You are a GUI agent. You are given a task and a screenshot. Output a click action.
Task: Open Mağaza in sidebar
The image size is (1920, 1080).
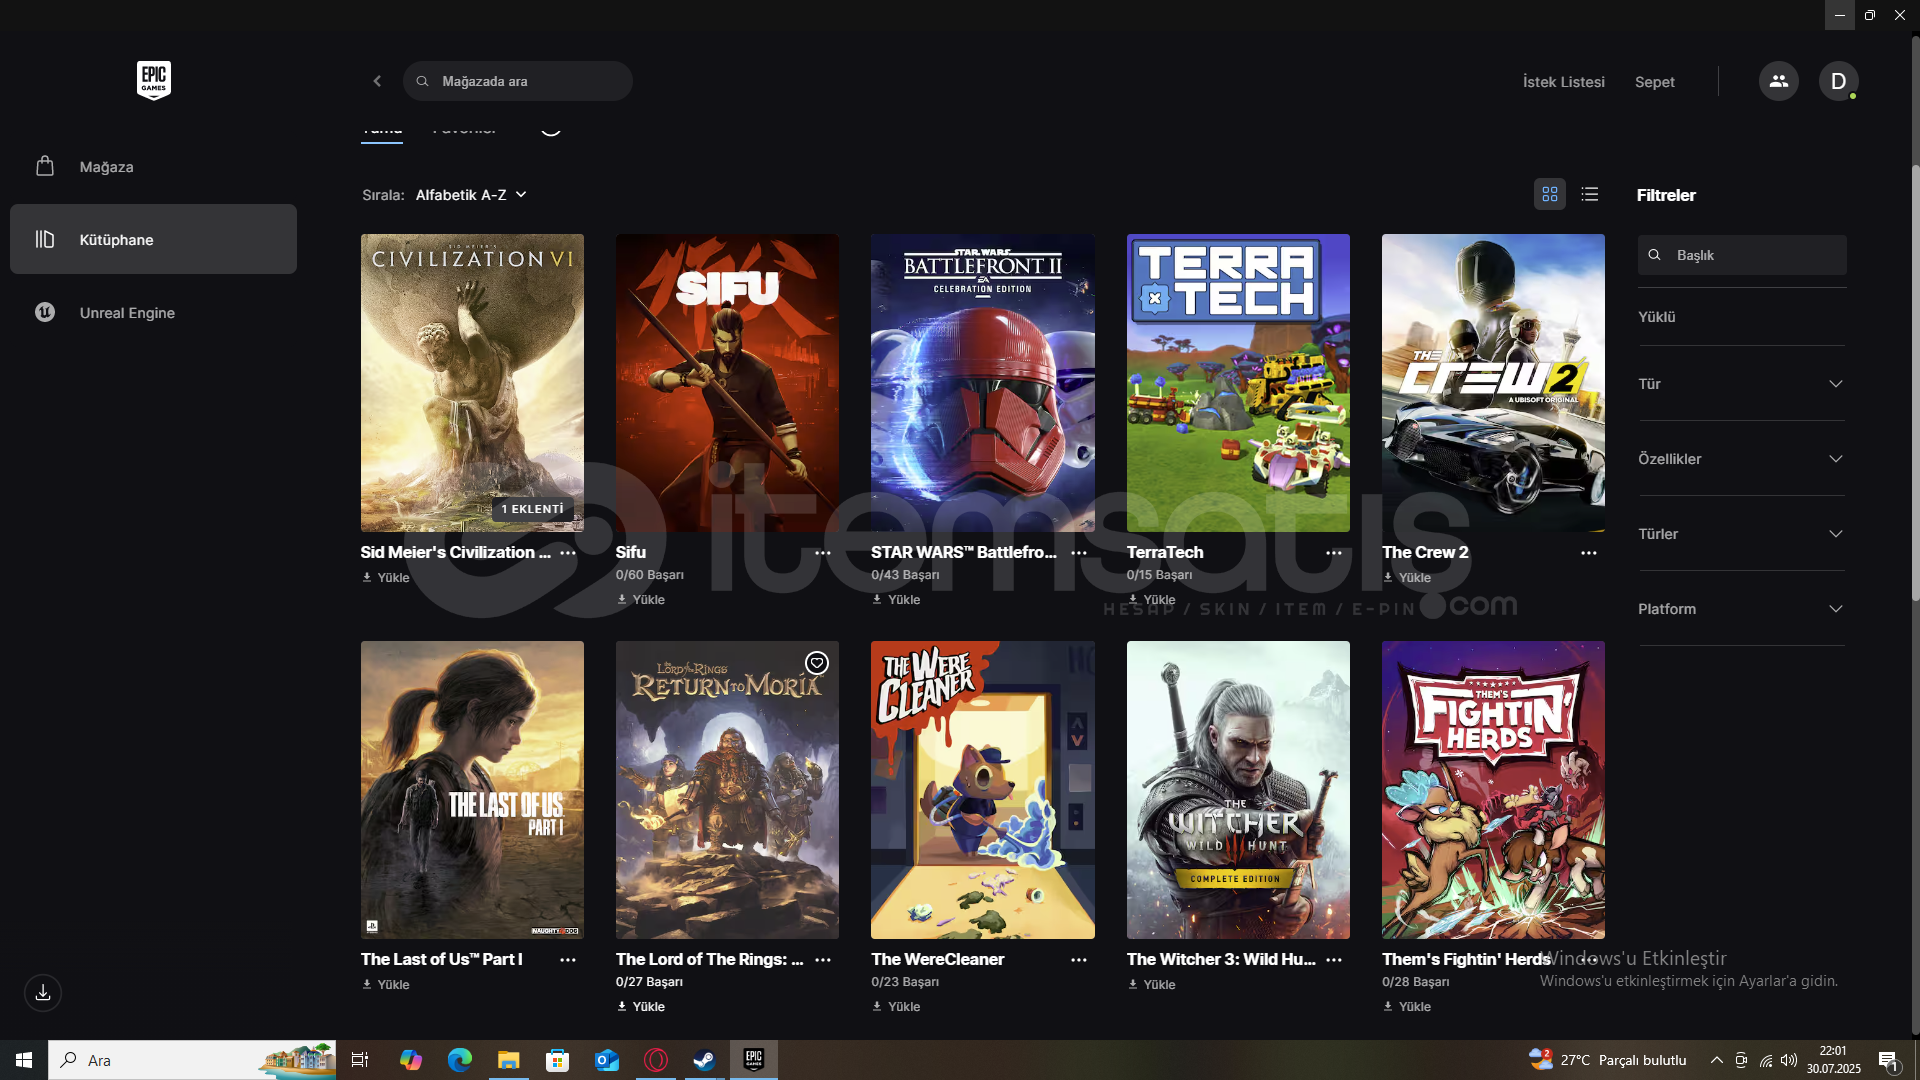coord(153,167)
